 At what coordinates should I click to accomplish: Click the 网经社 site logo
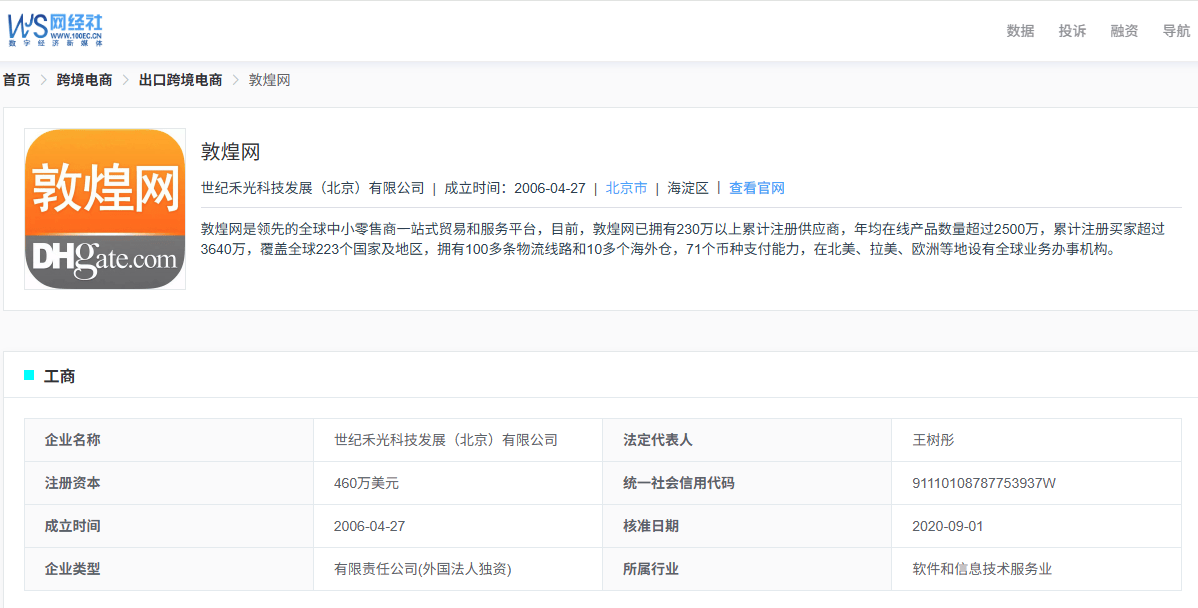coord(54,30)
